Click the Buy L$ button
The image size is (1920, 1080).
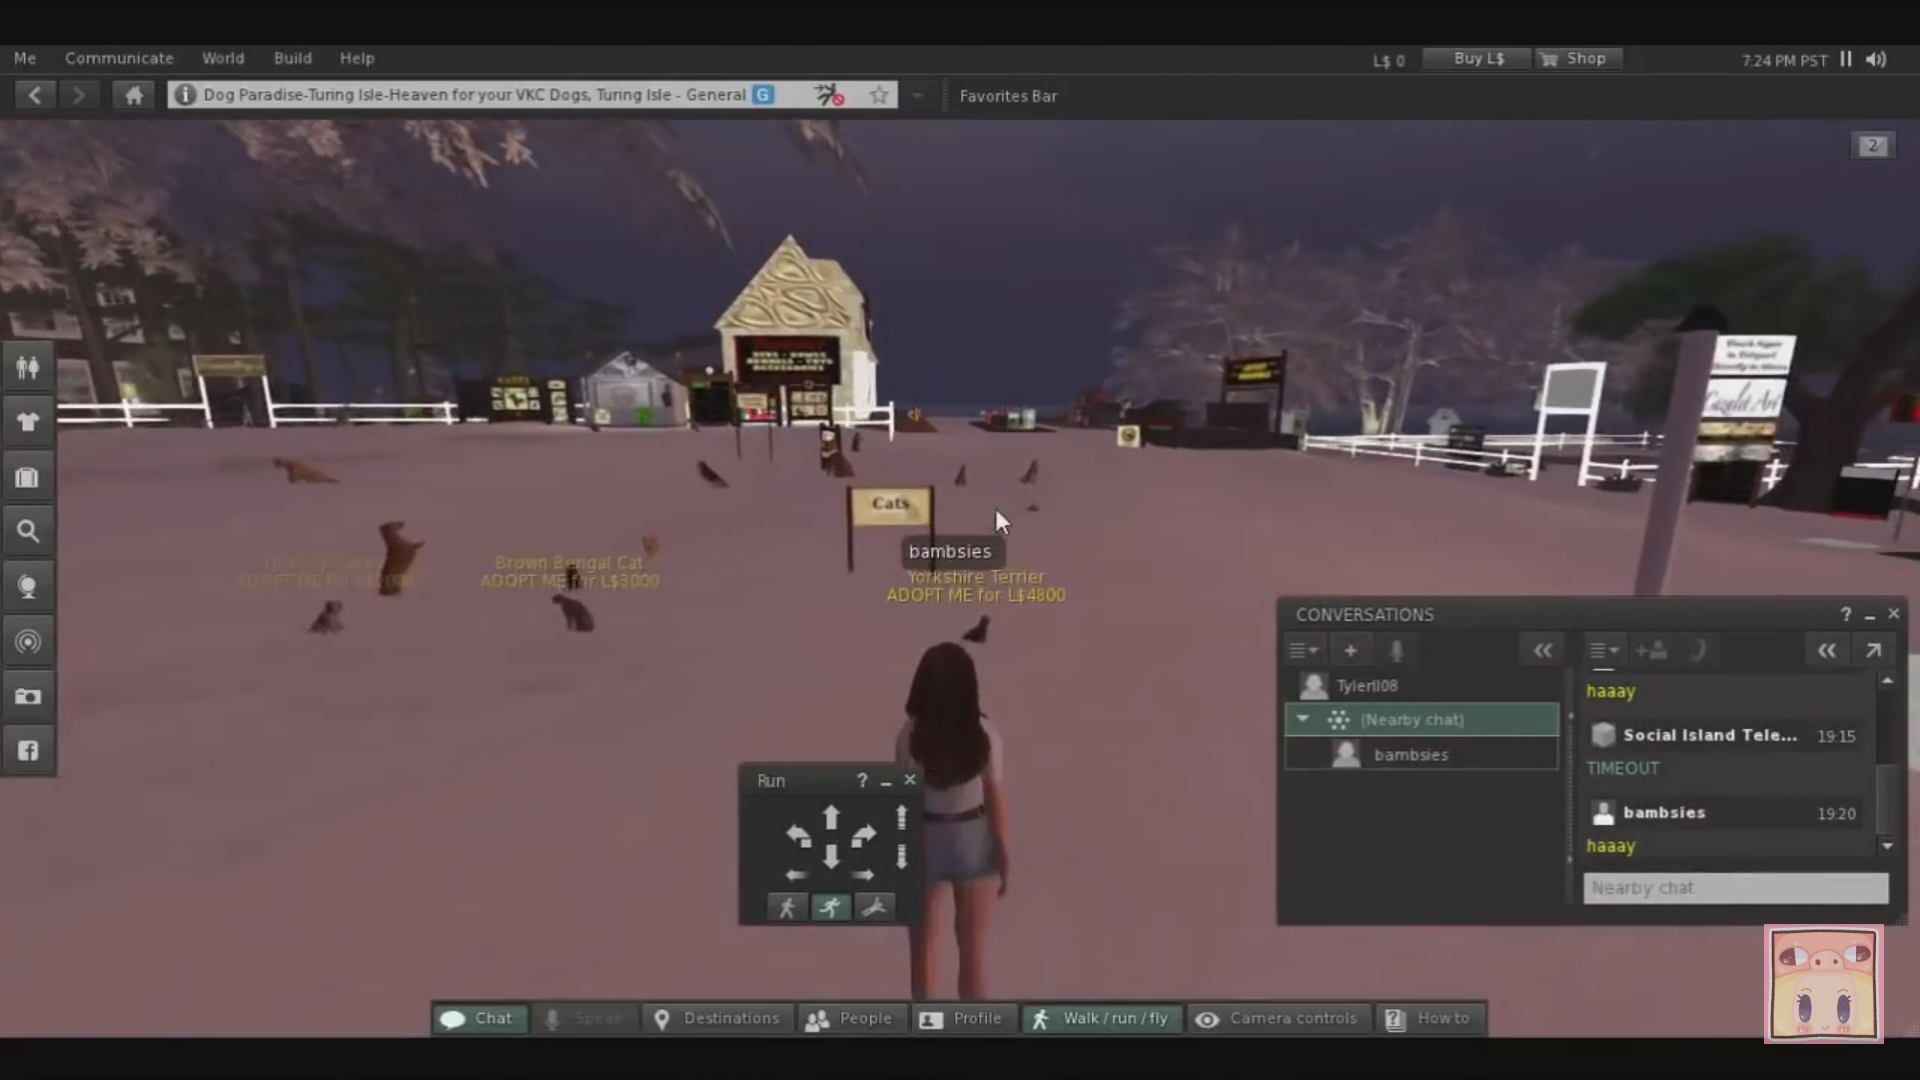pyautogui.click(x=1478, y=58)
